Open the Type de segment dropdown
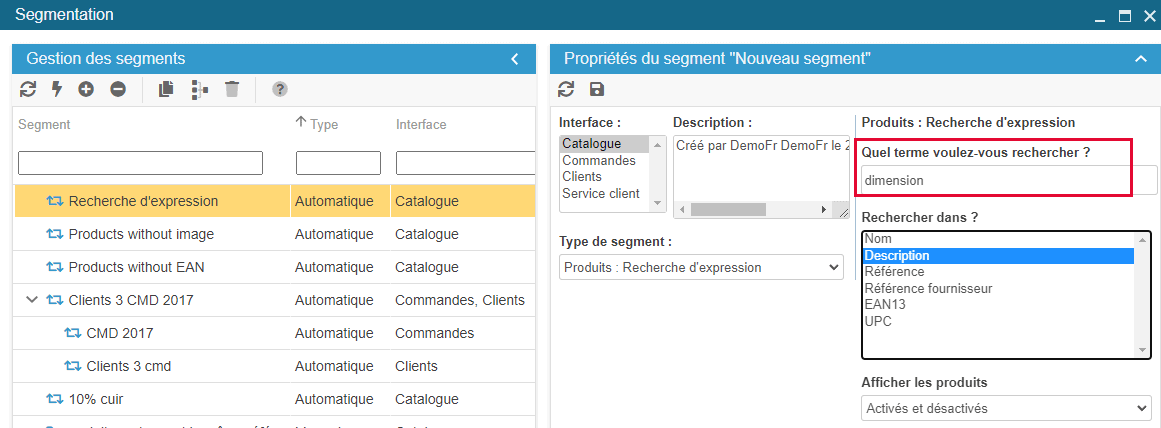 coord(700,267)
